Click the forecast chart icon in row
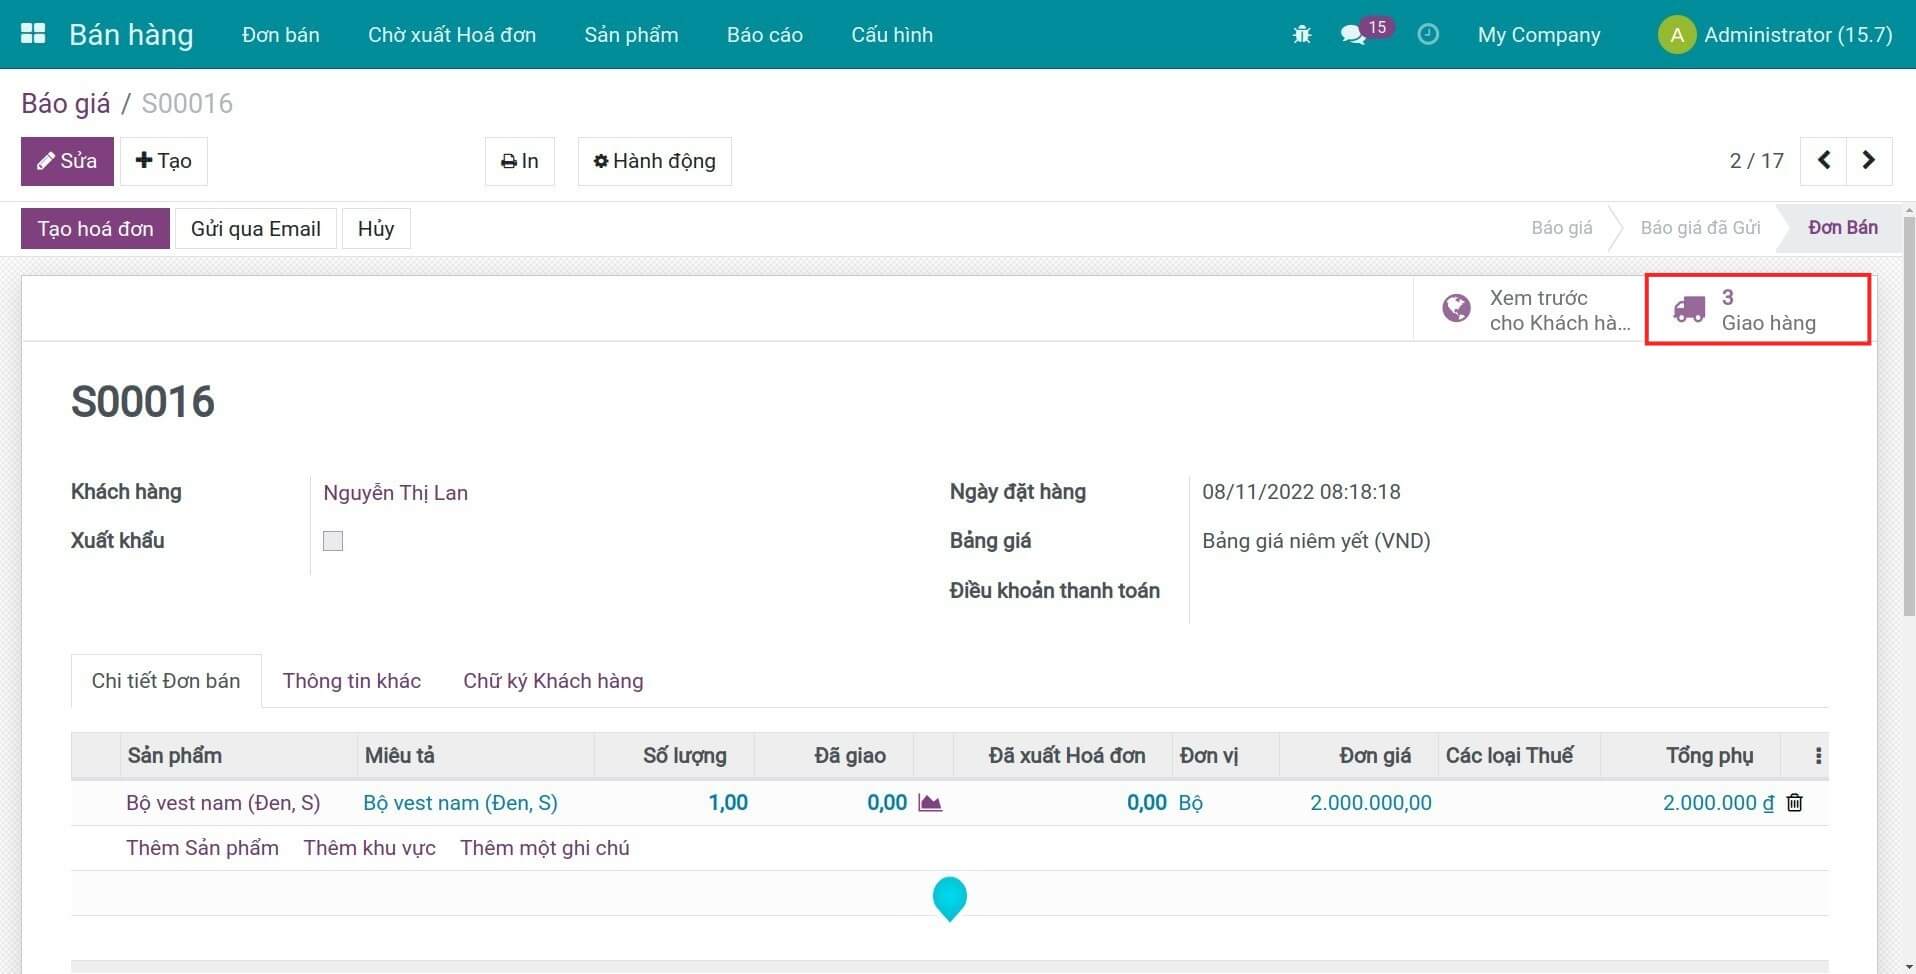The width and height of the screenshot is (1916, 974). [x=930, y=803]
